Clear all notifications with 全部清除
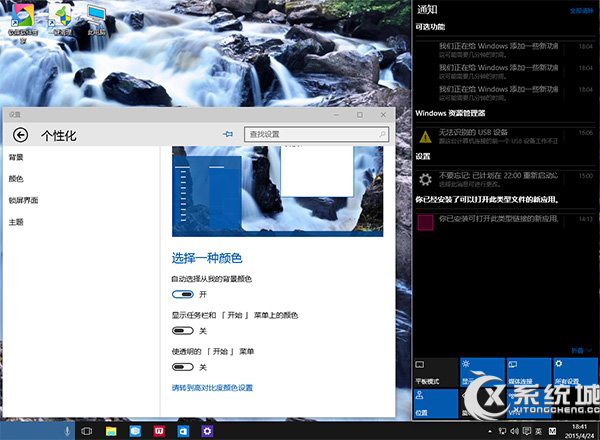The image size is (600, 440). coord(582,11)
